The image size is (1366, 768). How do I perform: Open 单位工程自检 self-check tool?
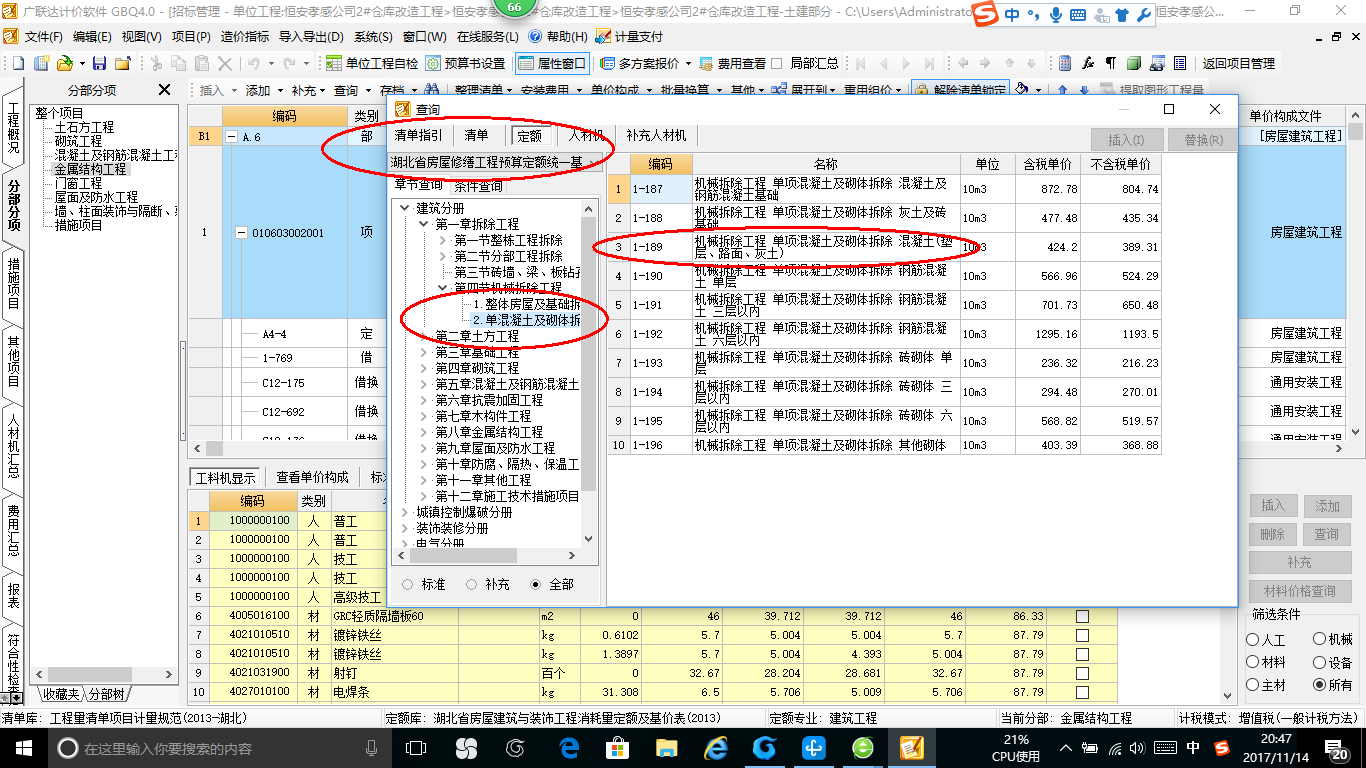click(x=372, y=63)
